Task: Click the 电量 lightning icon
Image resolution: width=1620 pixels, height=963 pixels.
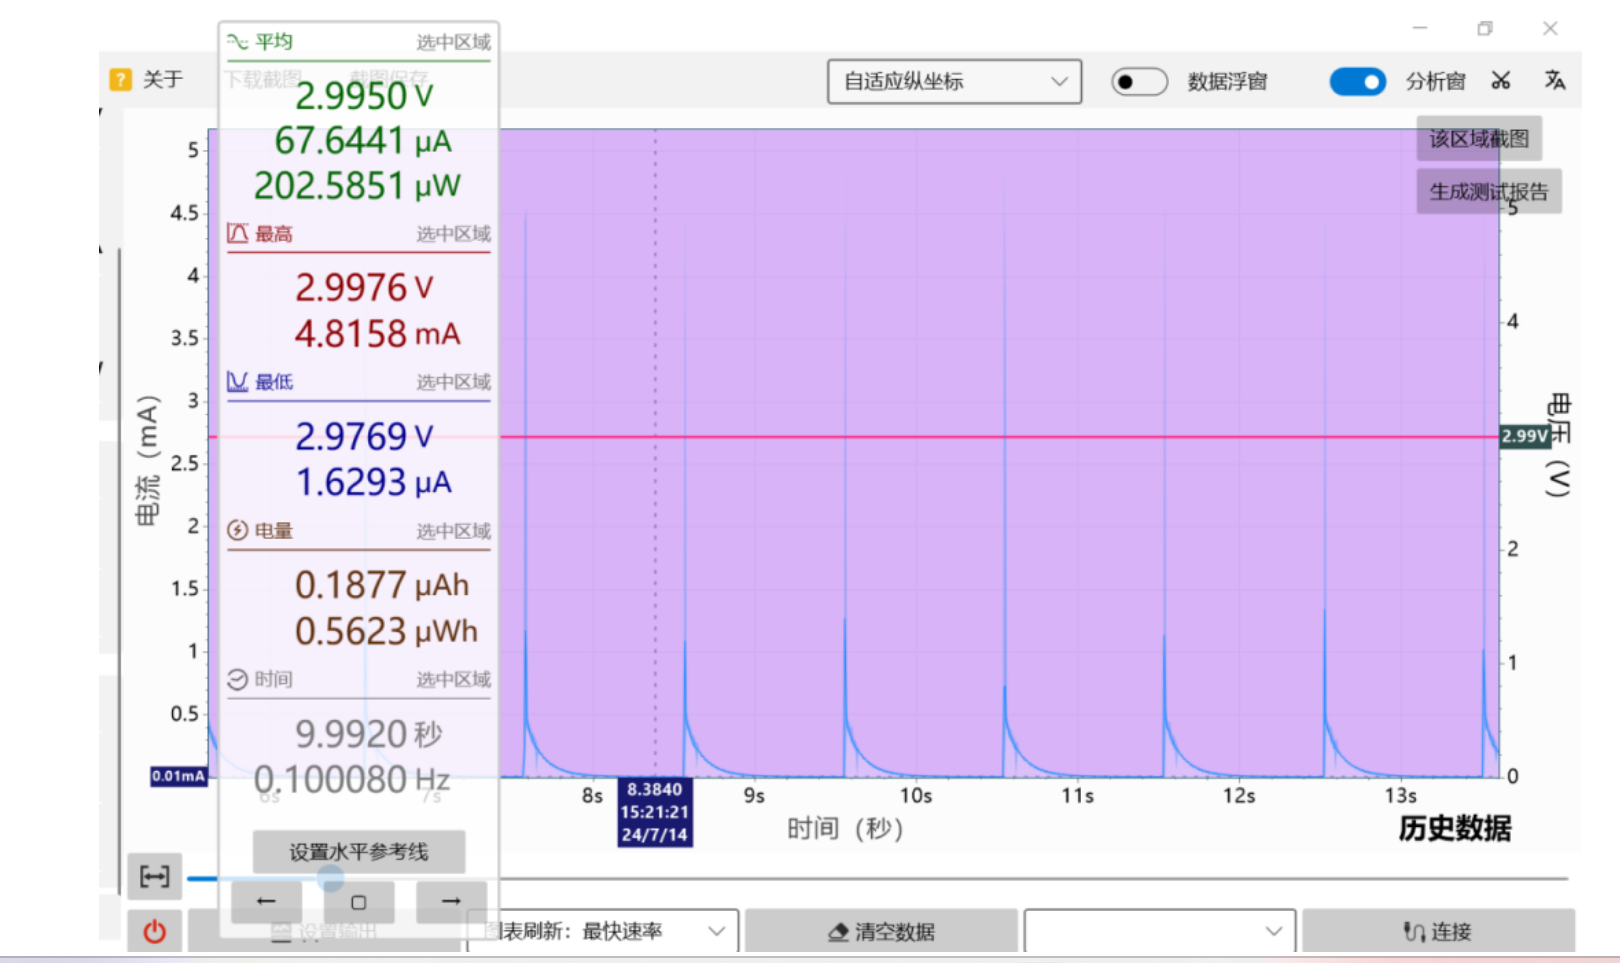Action: pos(237,530)
